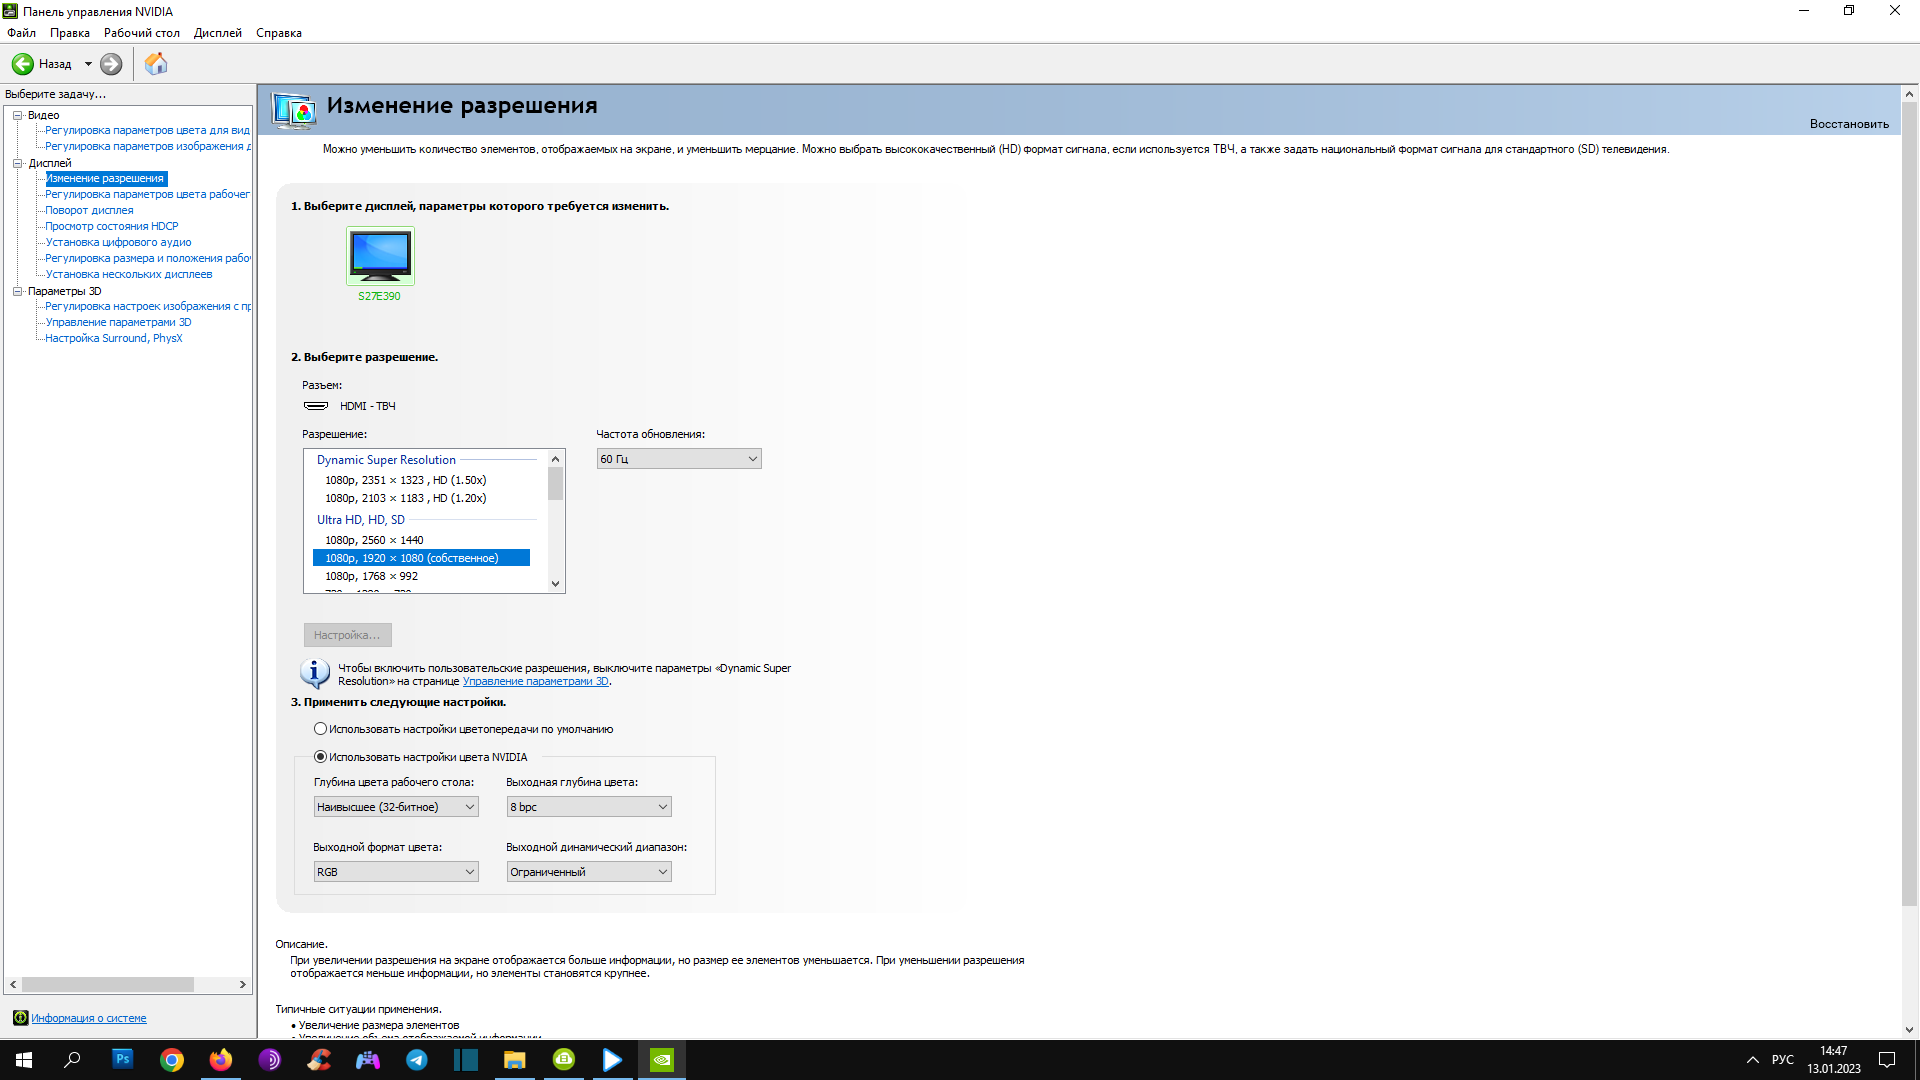Select default color settings radio button
1920x1080 pixels.
(320, 729)
